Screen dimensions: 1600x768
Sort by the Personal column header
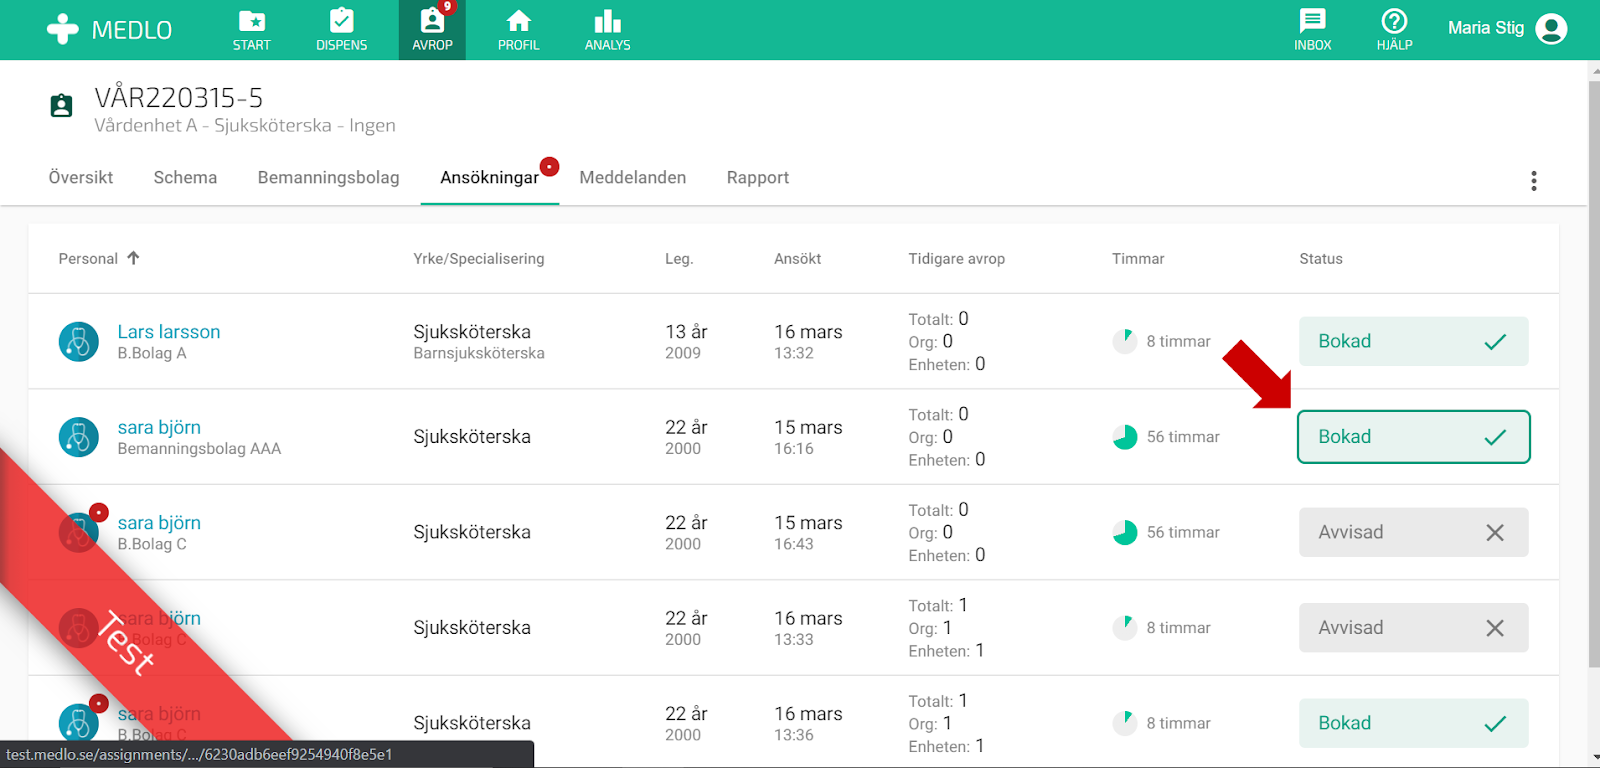click(88, 259)
